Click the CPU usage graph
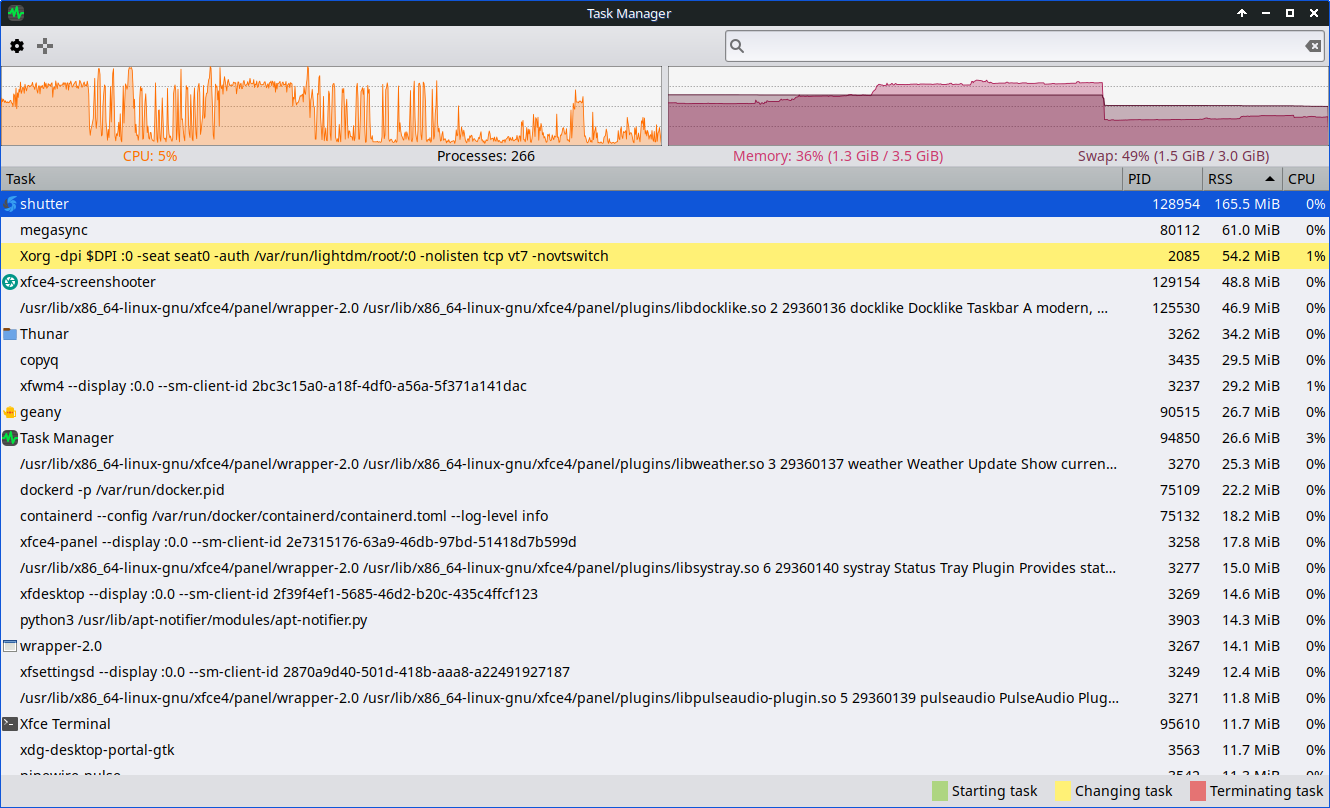 (331, 106)
